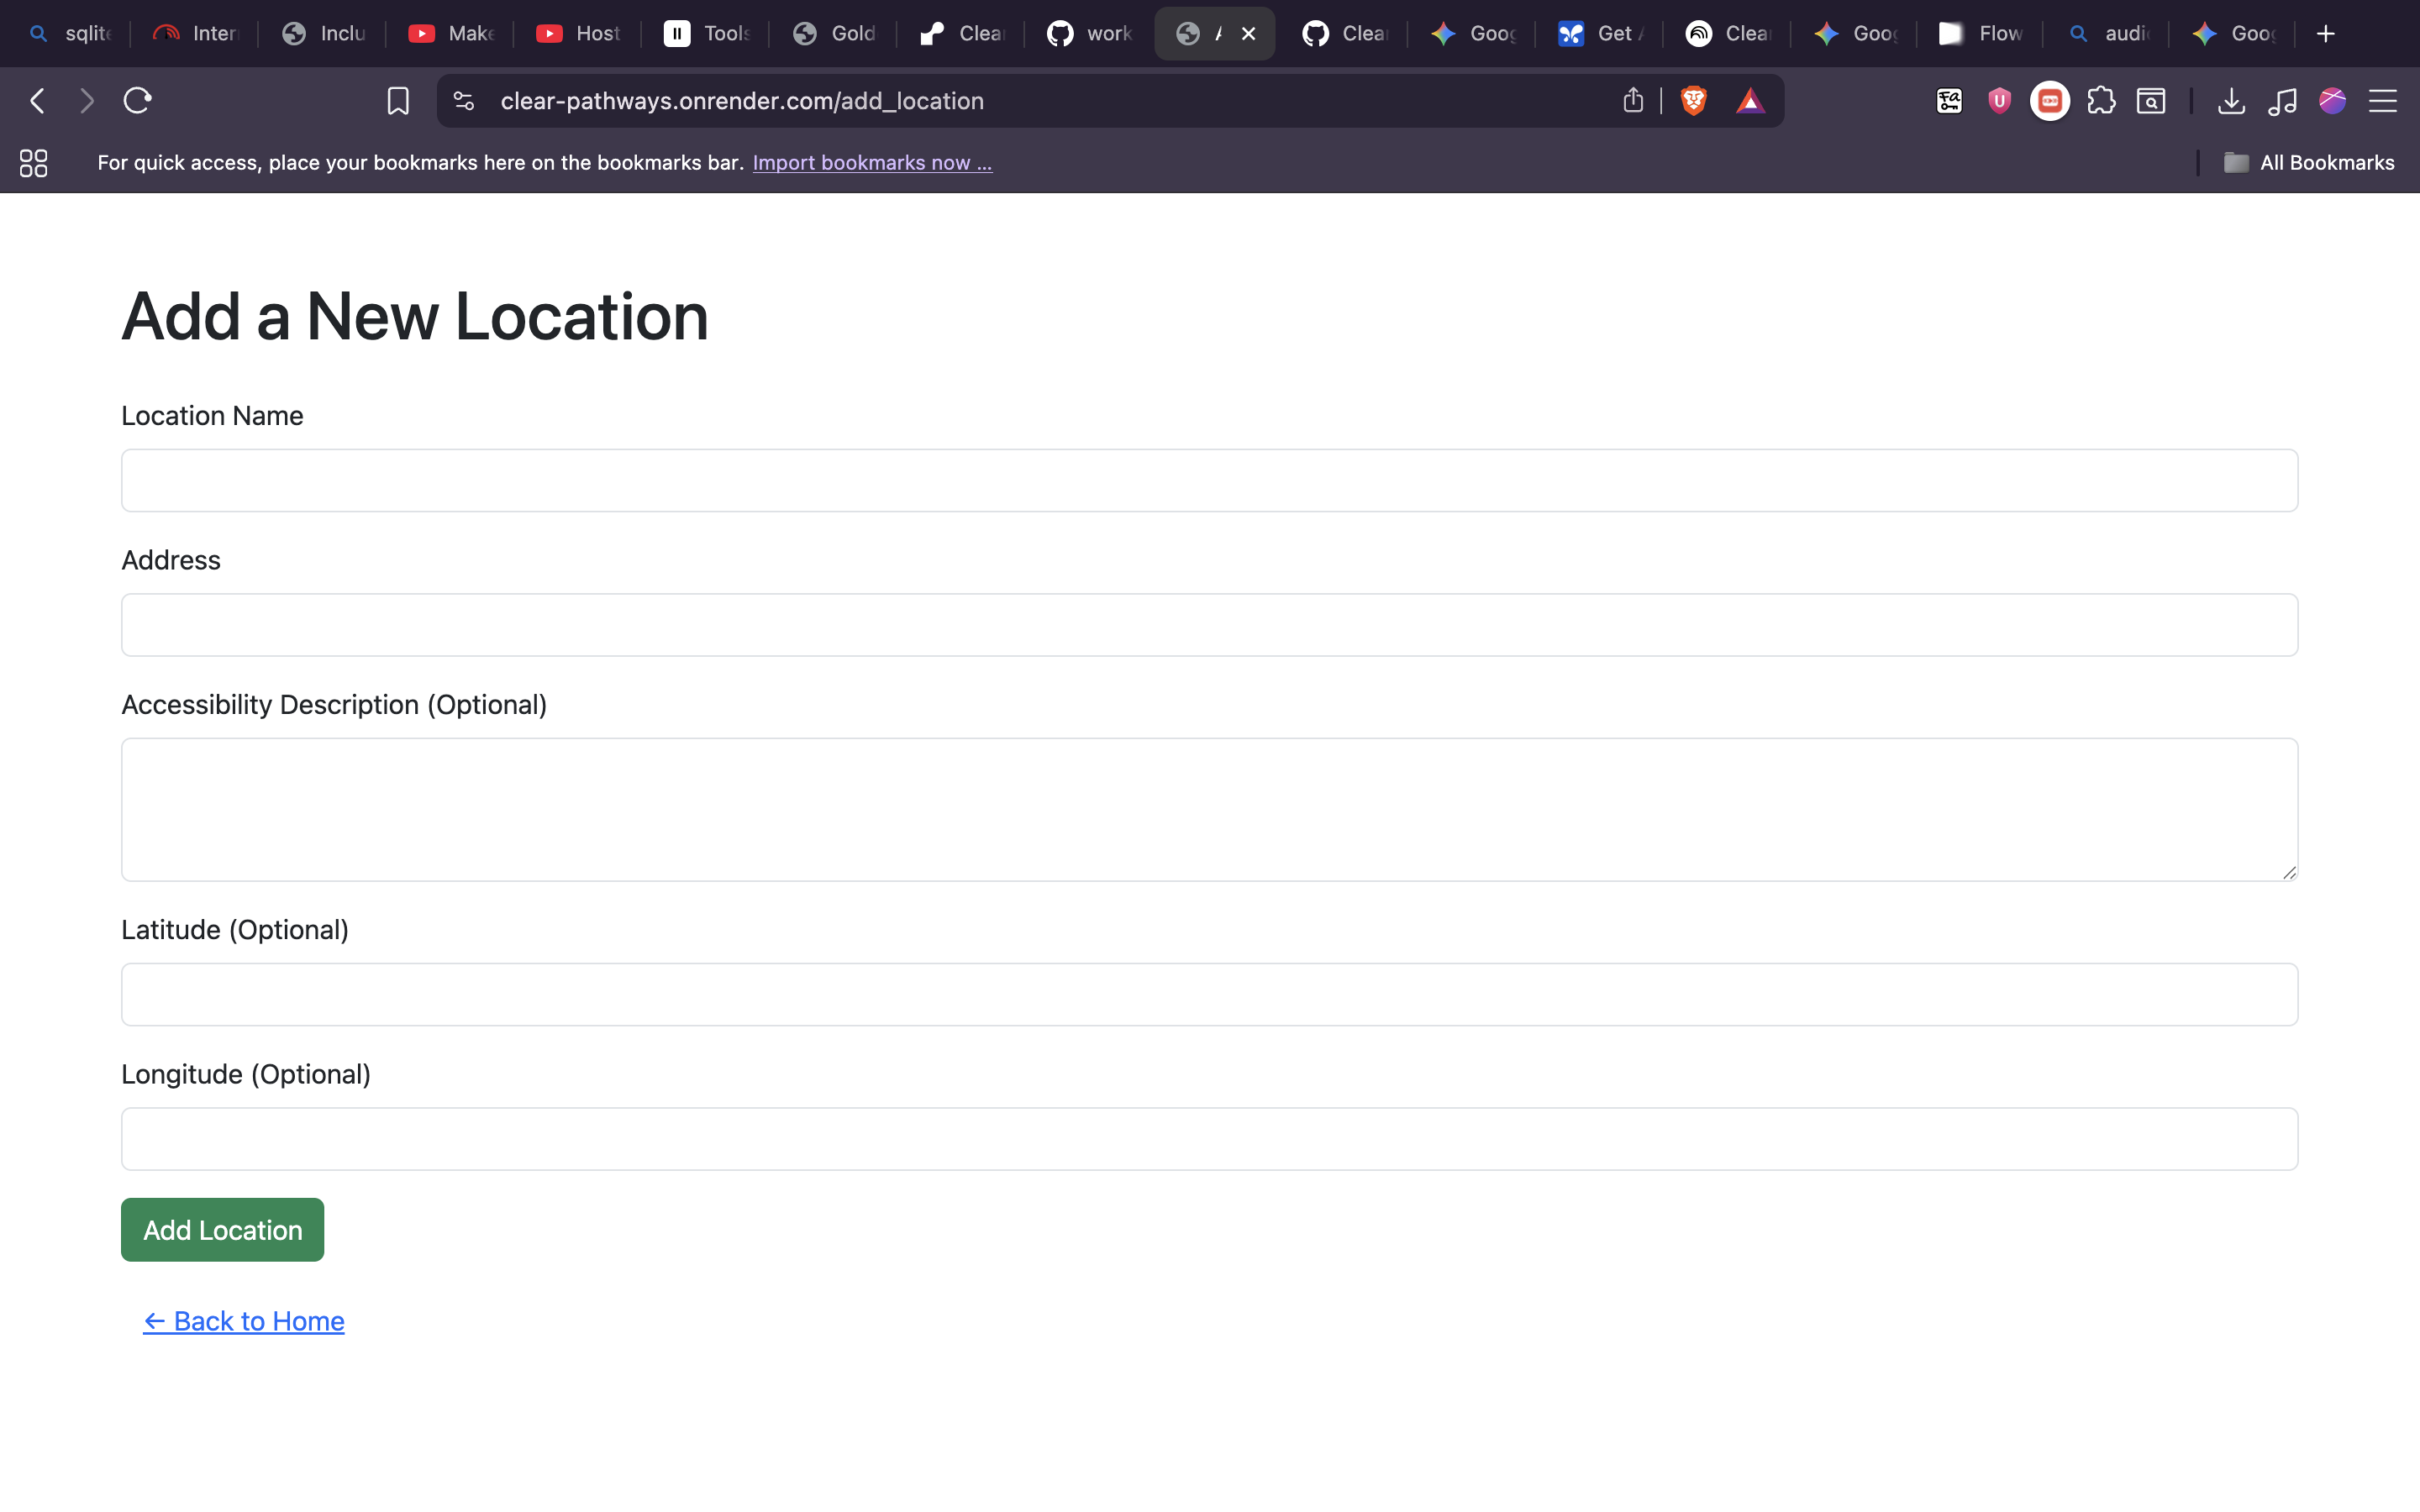
Task: Click the green Add Location button
Action: (222, 1229)
